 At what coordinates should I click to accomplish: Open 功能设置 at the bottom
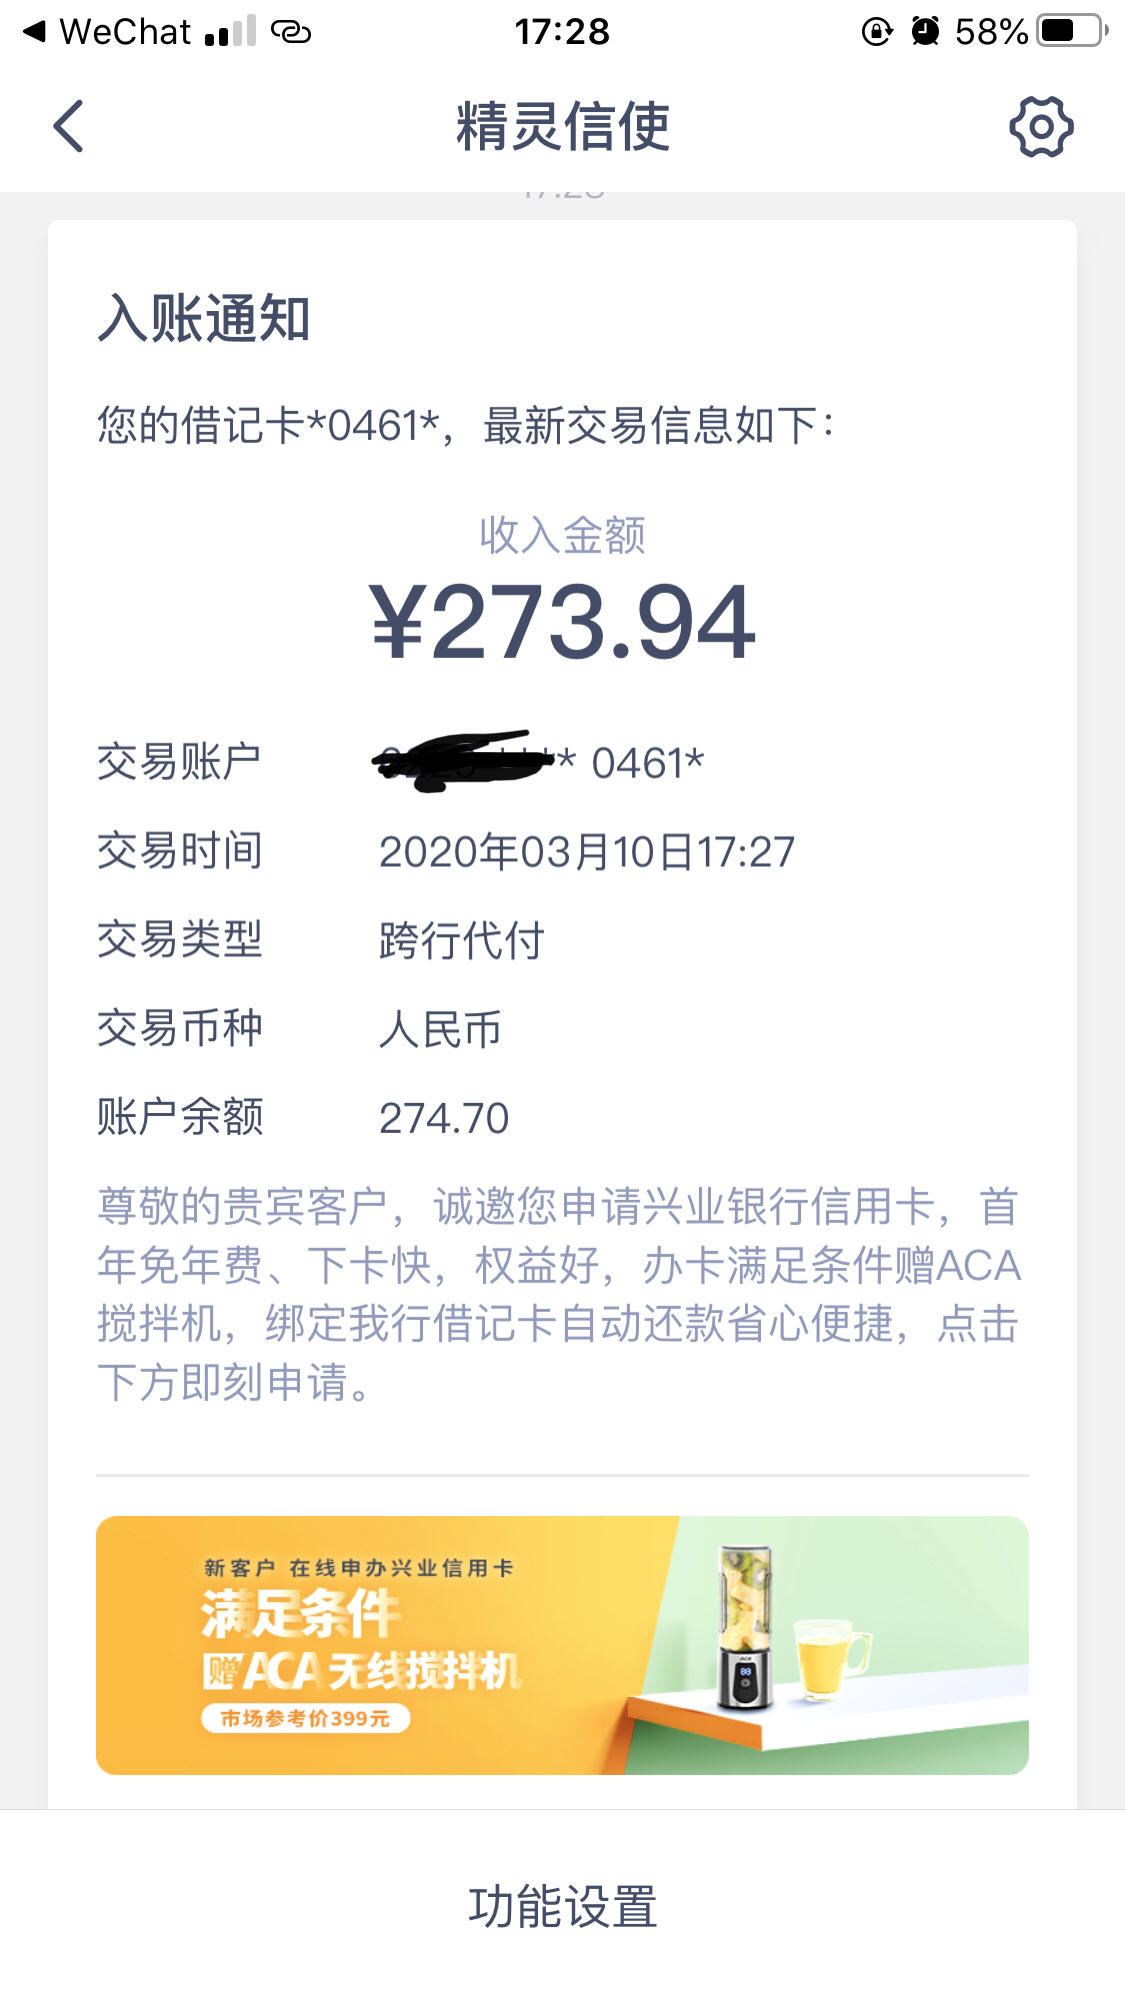563,1906
